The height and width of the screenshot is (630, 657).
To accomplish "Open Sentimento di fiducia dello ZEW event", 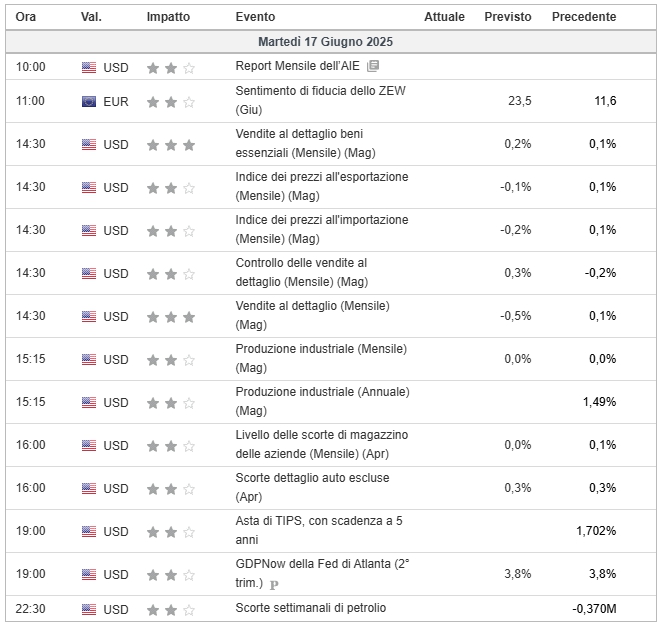I will (321, 100).
